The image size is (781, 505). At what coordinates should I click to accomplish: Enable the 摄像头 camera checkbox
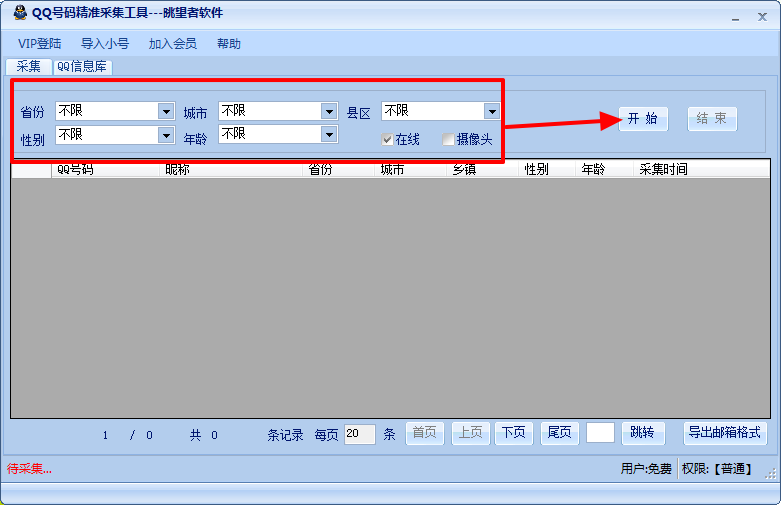click(x=448, y=139)
